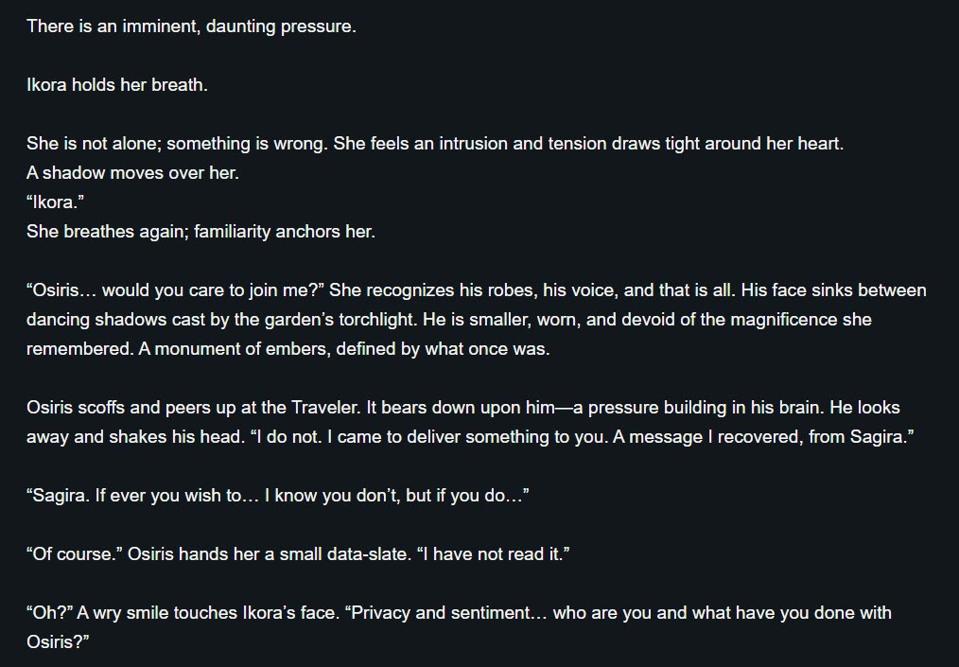Image resolution: width=959 pixels, height=667 pixels.
Task: Click the quote "Of course."
Action: pyautogui.click(x=75, y=554)
